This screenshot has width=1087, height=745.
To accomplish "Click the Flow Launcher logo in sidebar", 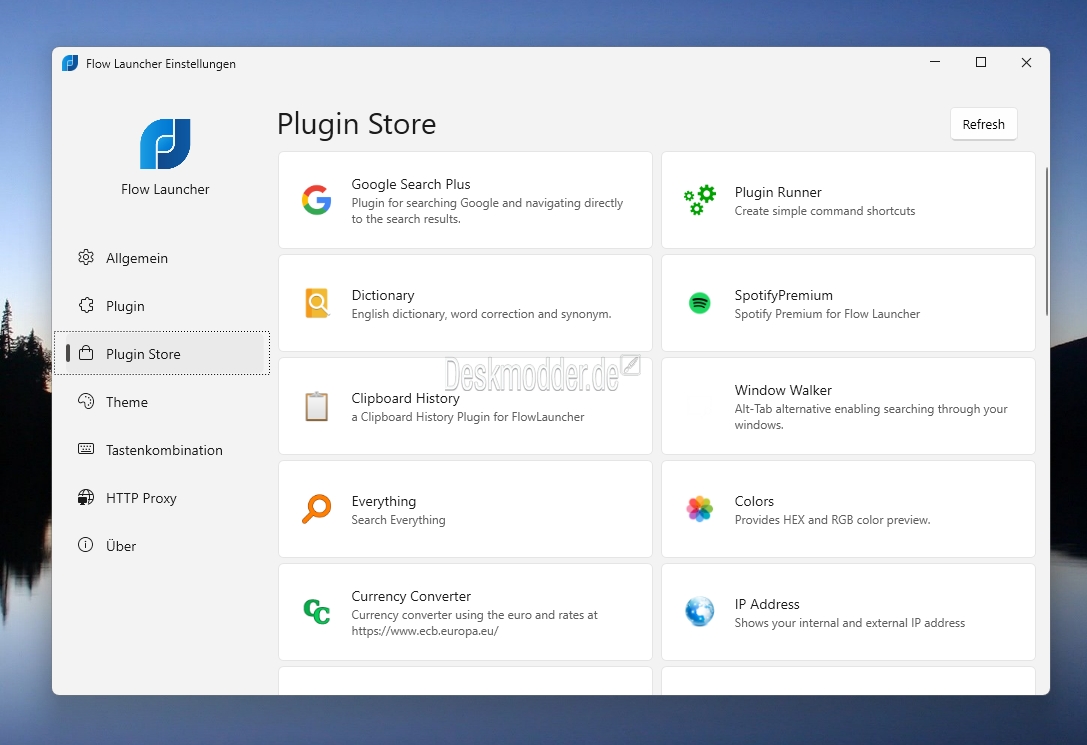I will pyautogui.click(x=165, y=143).
